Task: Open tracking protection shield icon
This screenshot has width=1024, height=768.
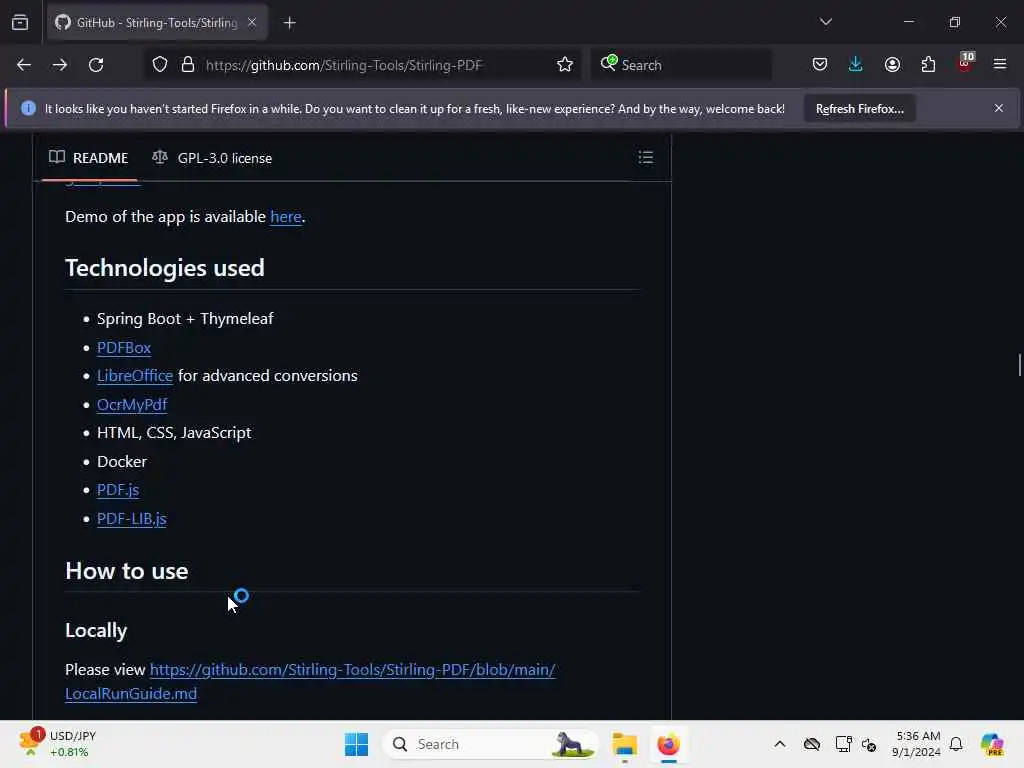Action: coord(160,65)
